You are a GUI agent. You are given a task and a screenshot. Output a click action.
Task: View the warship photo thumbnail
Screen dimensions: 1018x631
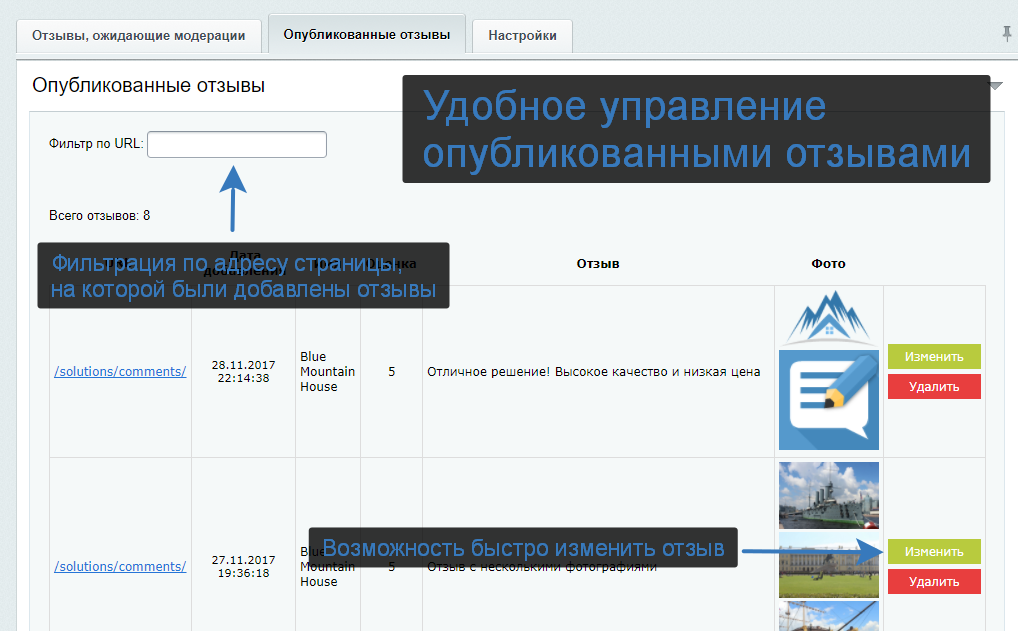[x=828, y=494]
